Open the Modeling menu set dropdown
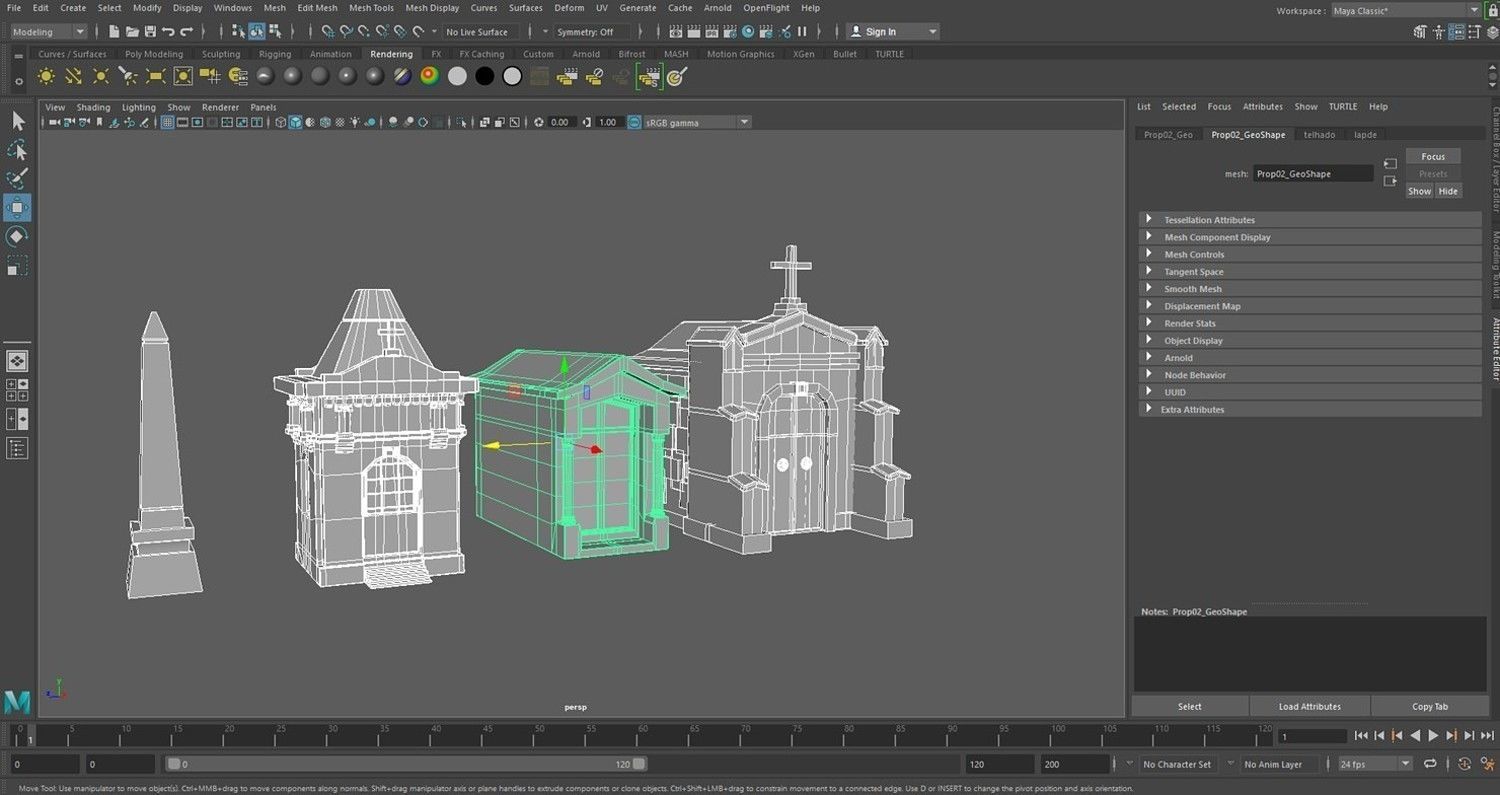1500x795 pixels. pos(48,32)
